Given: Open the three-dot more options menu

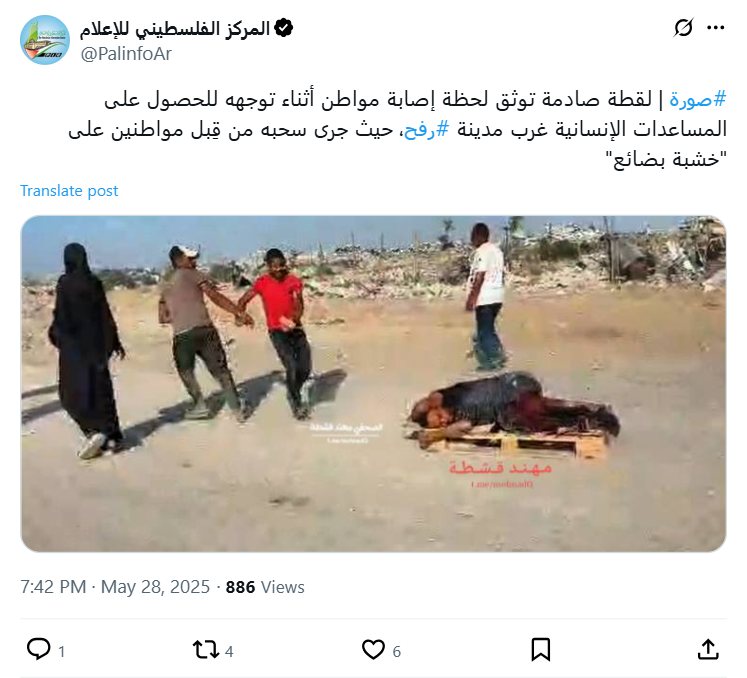Looking at the screenshot, I should point(716,28).
